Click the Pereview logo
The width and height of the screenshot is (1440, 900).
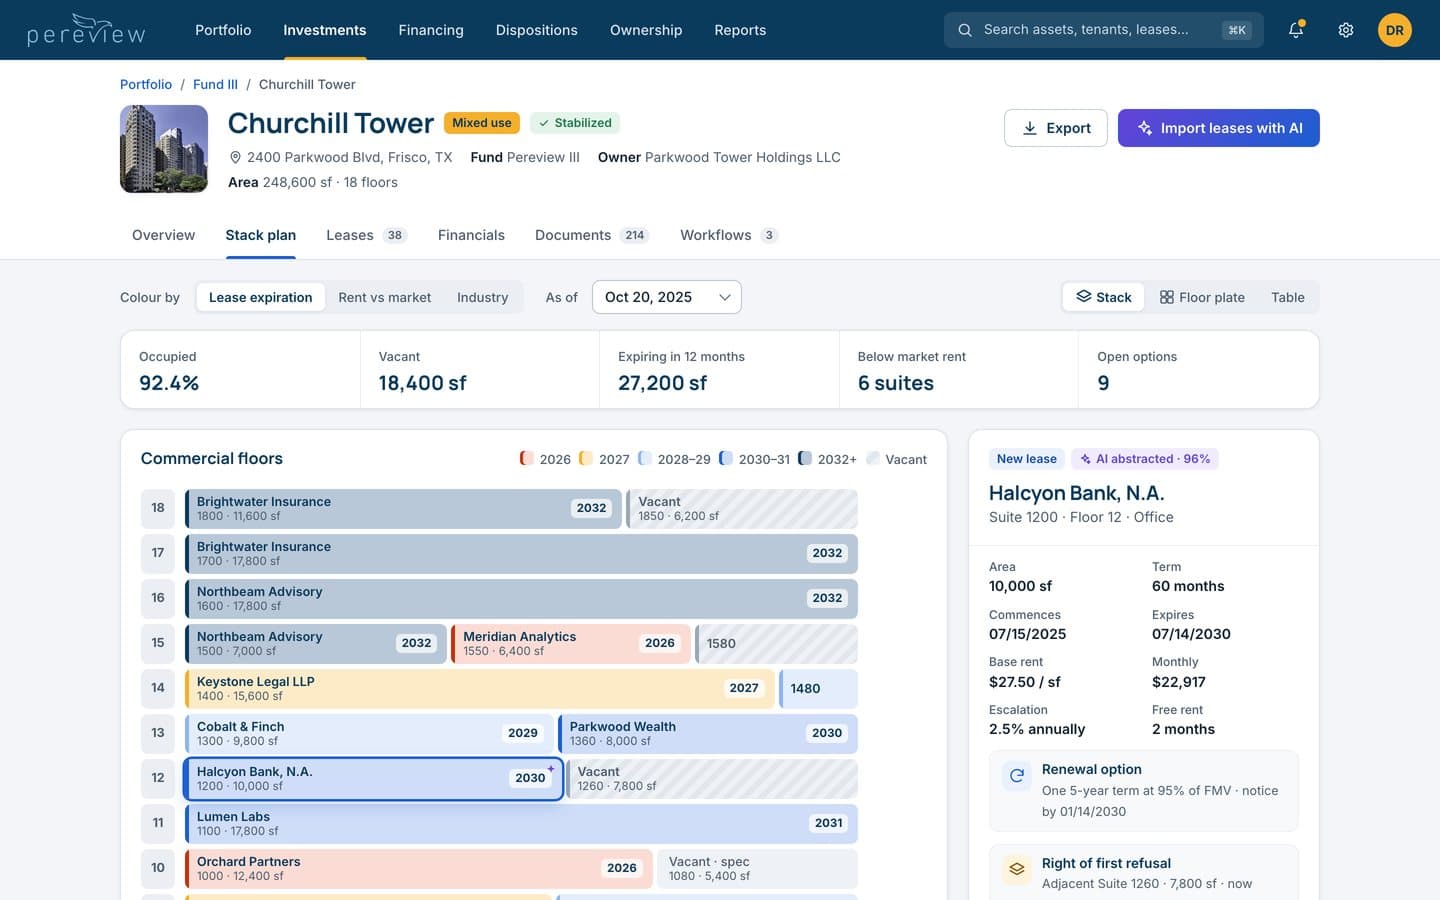[x=86, y=30]
